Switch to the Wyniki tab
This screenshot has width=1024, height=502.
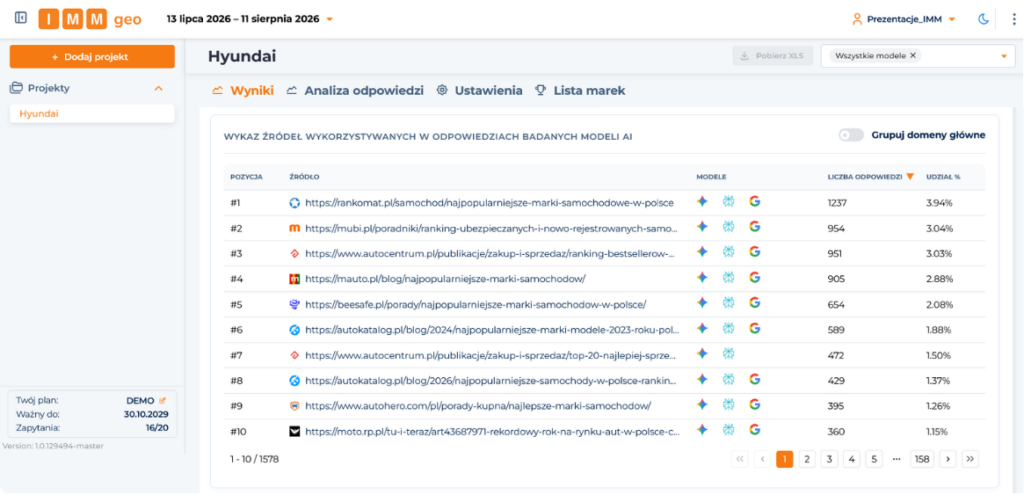pos(243,91)
